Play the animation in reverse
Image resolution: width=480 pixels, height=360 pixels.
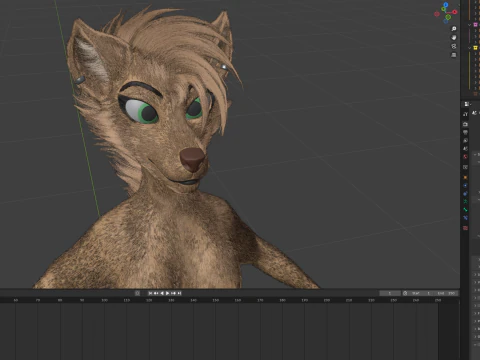point(162,293)
